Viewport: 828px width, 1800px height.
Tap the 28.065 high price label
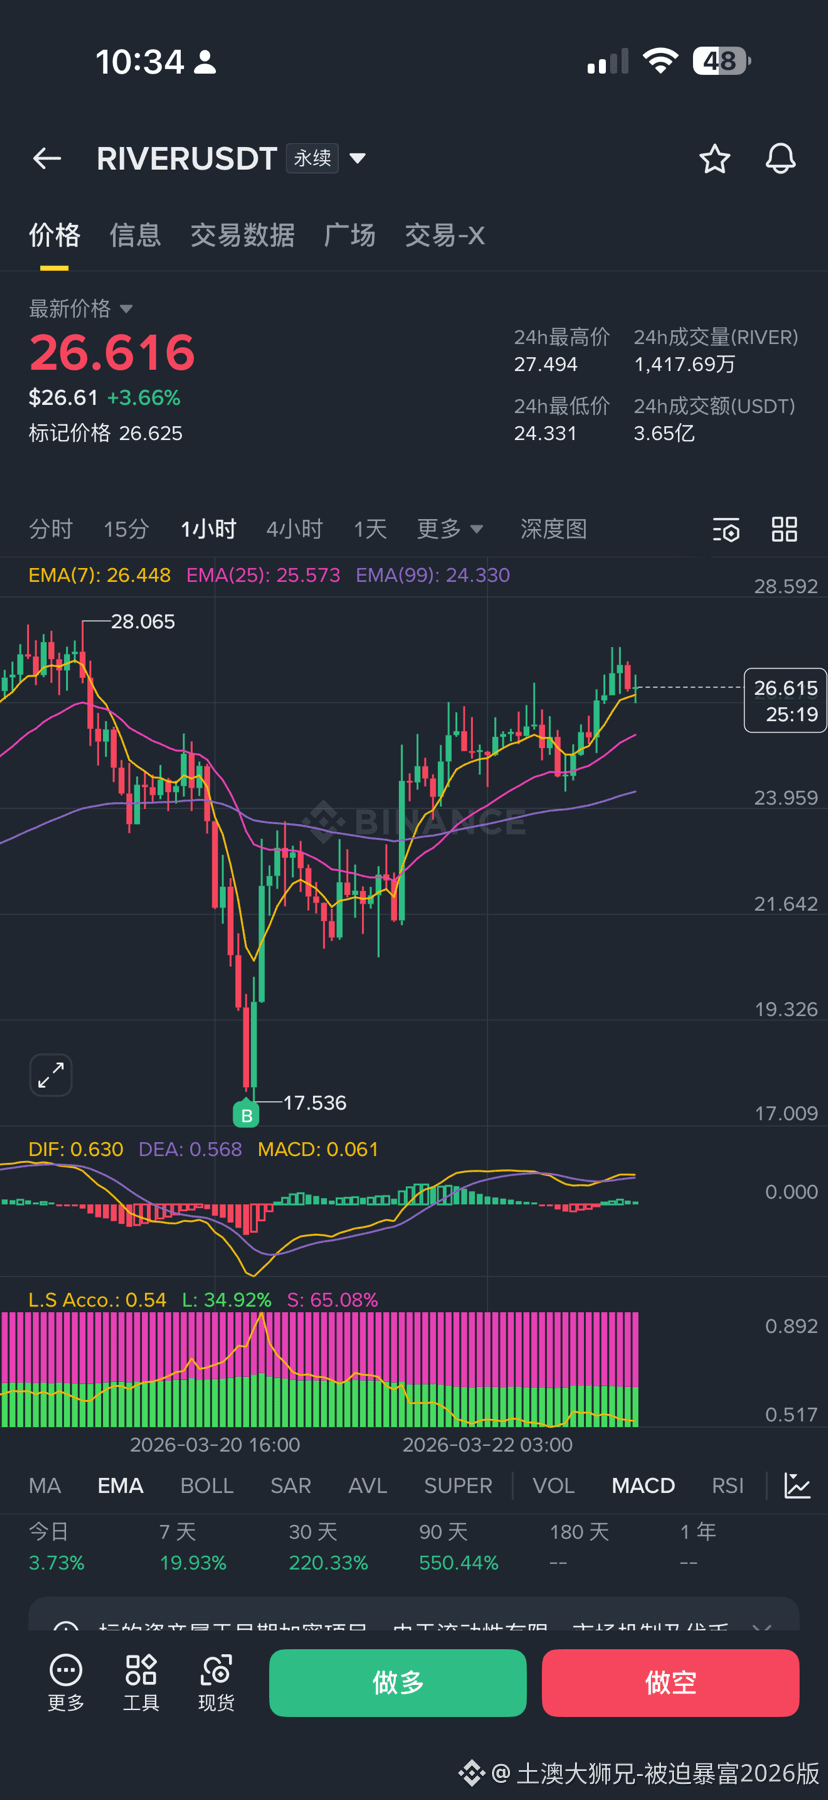click(x=143, y=622)
